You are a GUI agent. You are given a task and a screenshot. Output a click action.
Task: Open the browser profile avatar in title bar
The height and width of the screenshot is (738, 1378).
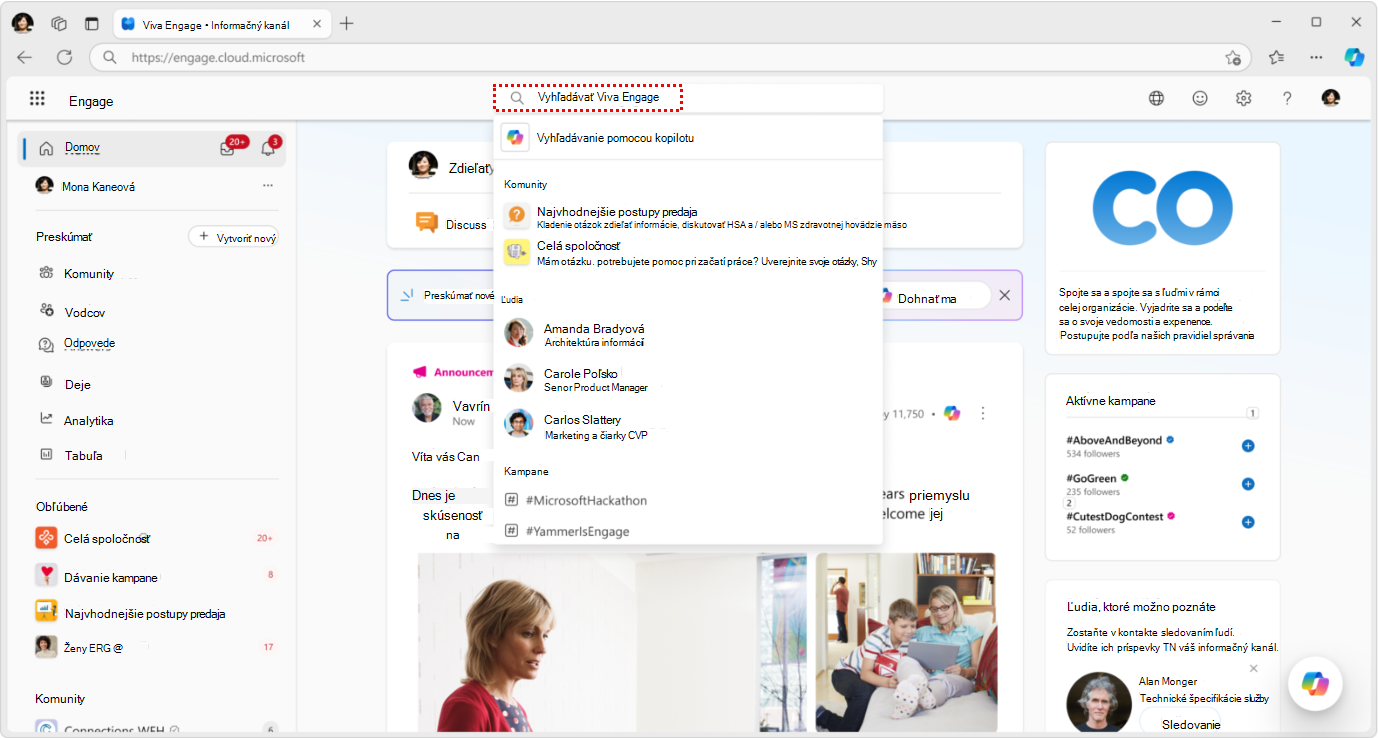tap(23, 23)
